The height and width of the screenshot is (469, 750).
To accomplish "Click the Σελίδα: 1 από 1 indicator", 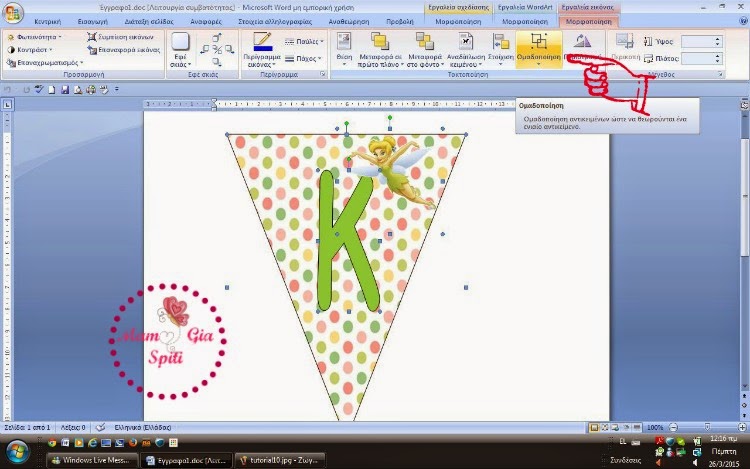I will coord(27,427).
